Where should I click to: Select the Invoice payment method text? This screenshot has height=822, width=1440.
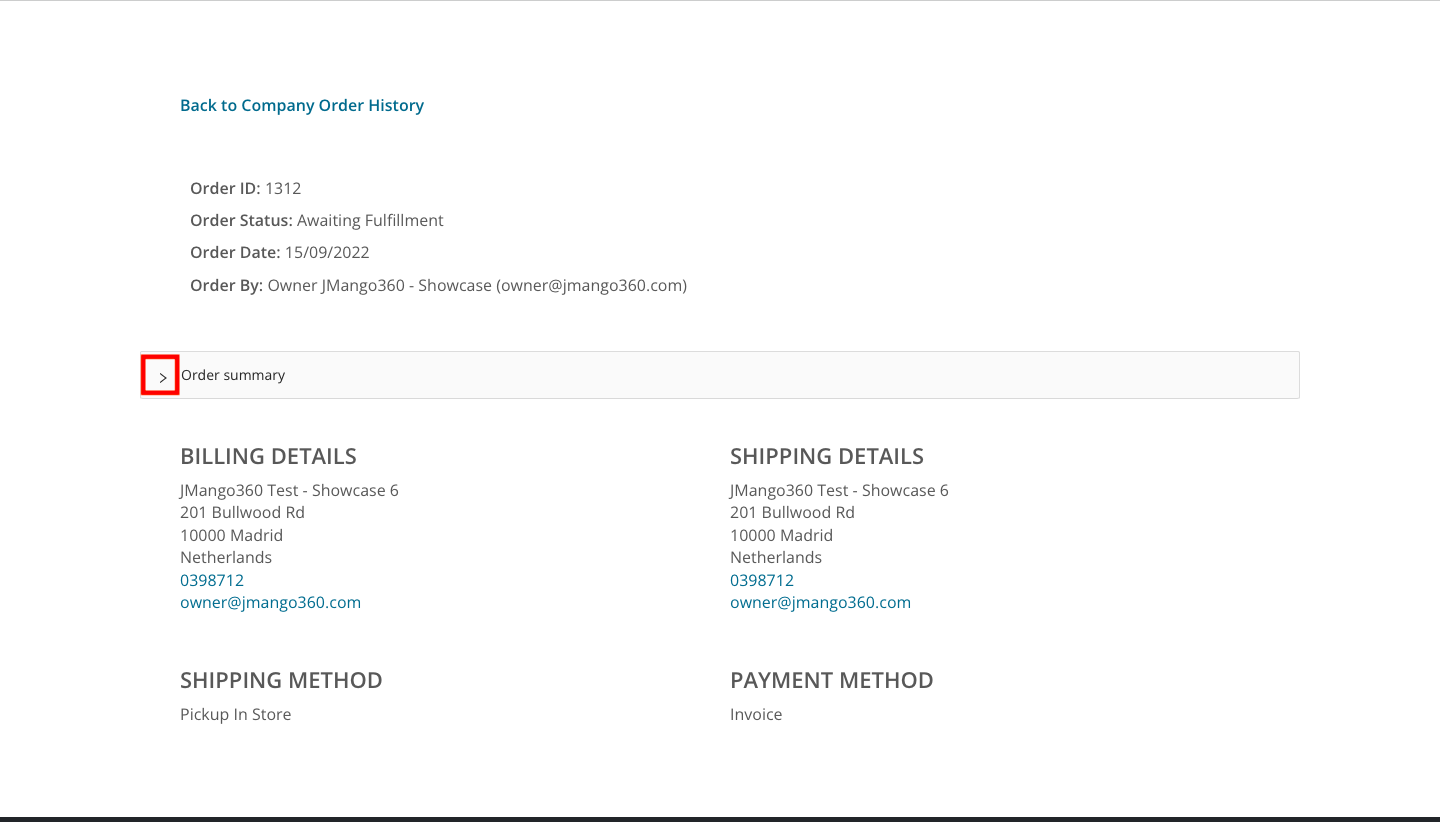[756, 714]
